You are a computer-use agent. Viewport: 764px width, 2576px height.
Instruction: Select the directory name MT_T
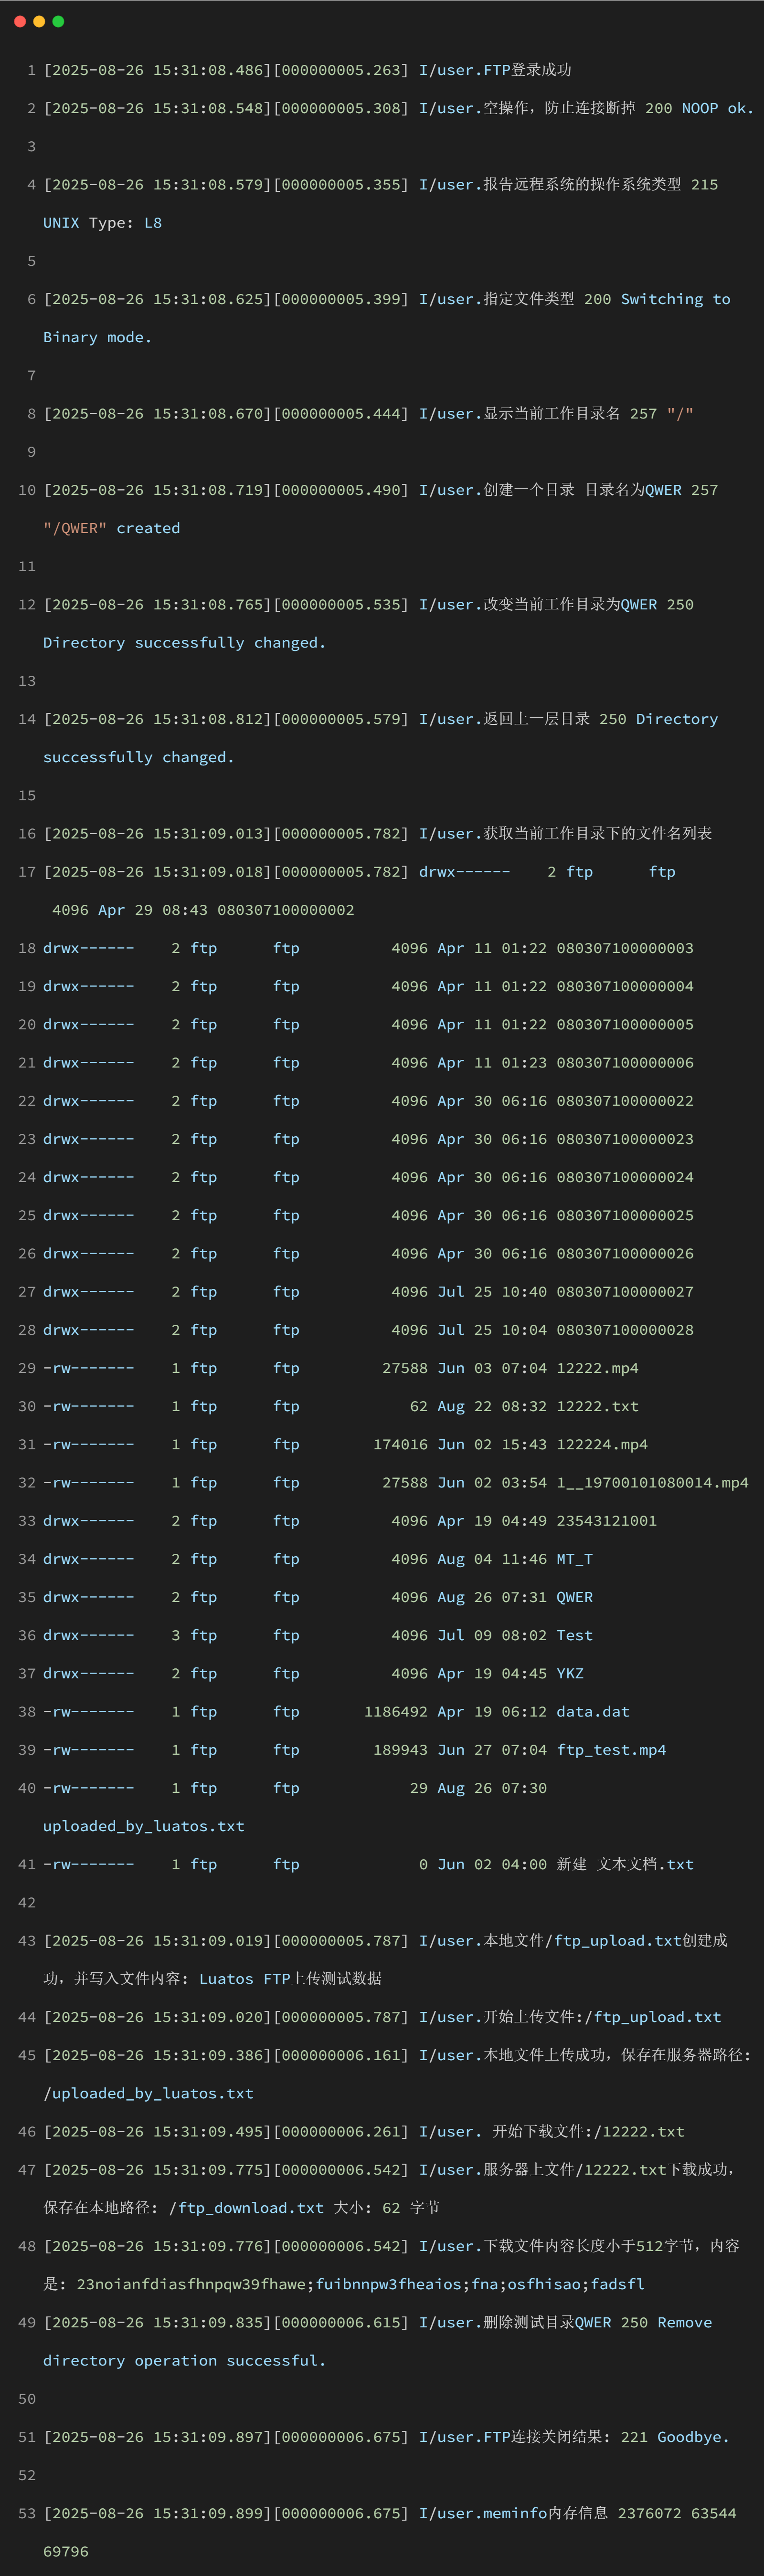575,1559
